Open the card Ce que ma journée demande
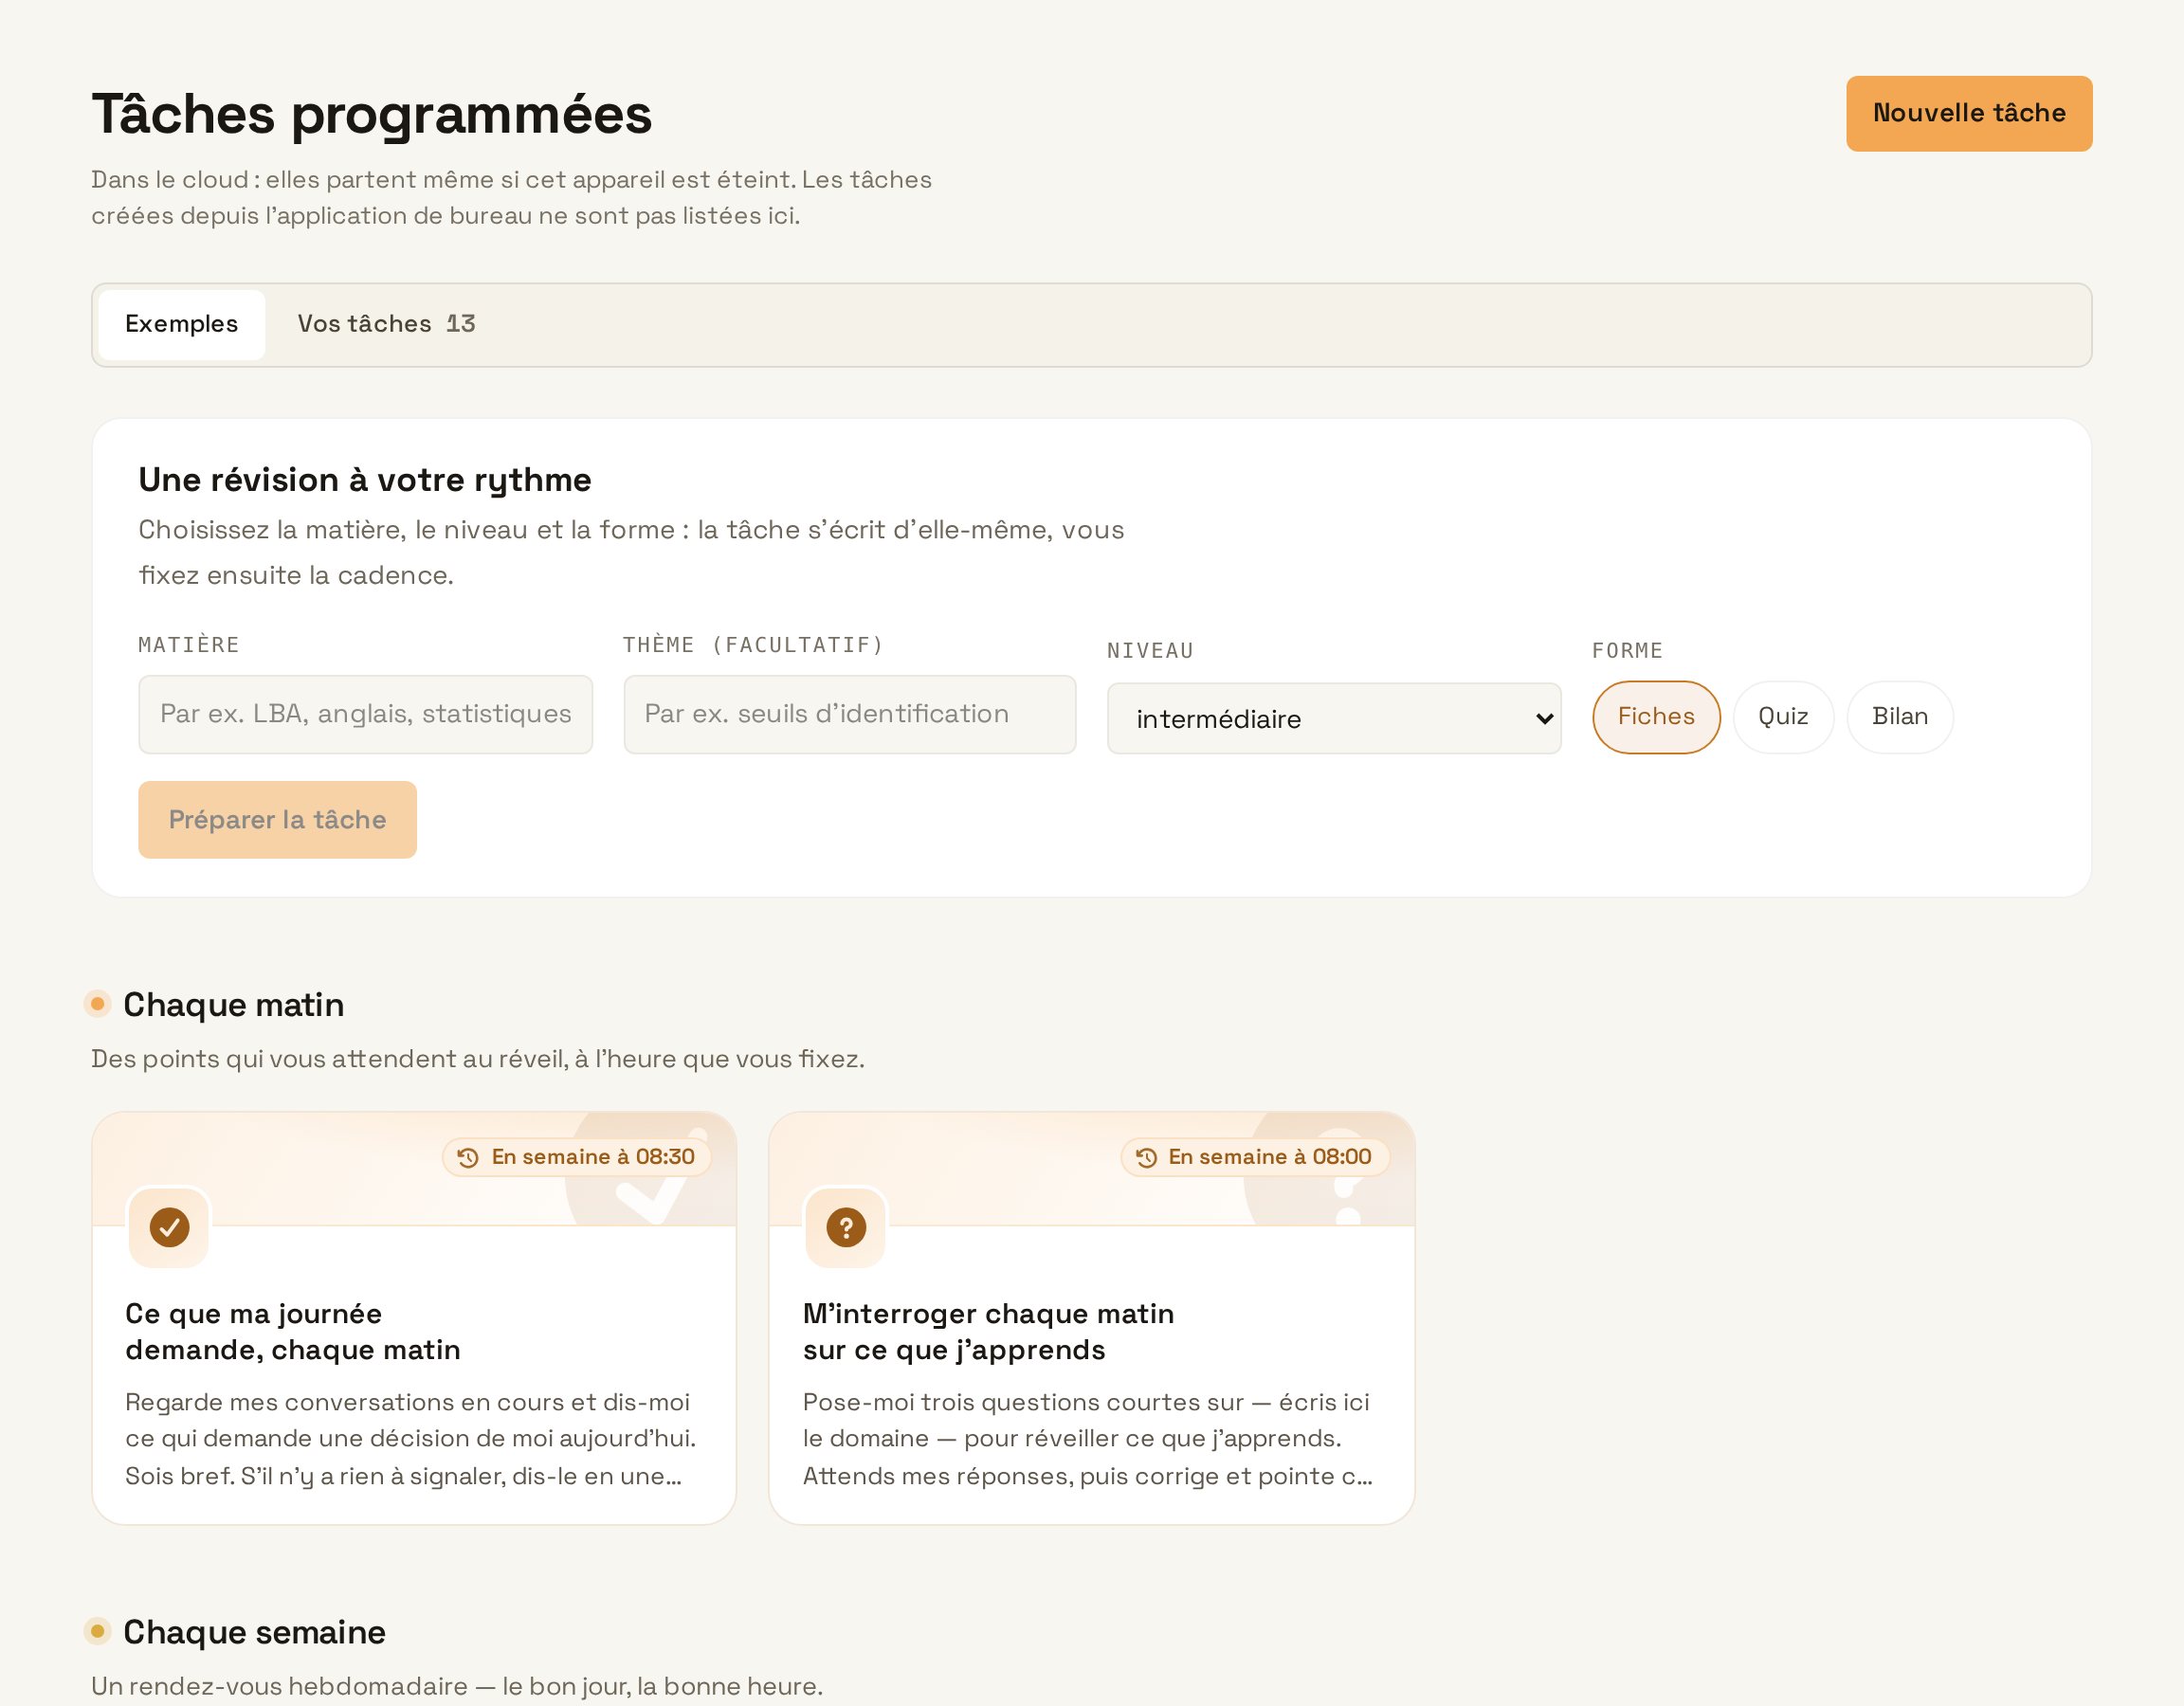Viewport: 2184px width, 1706px height. 414,1318
